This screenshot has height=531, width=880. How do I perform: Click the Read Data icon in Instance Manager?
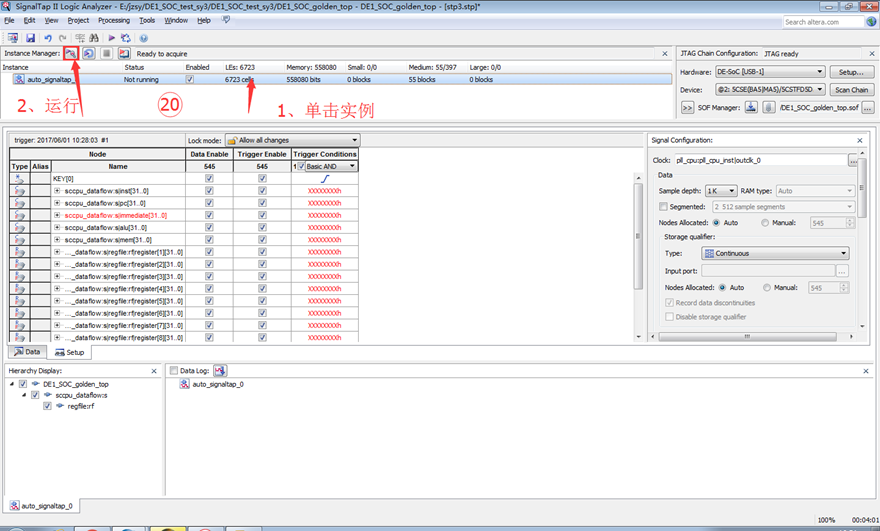coord(124,53)
